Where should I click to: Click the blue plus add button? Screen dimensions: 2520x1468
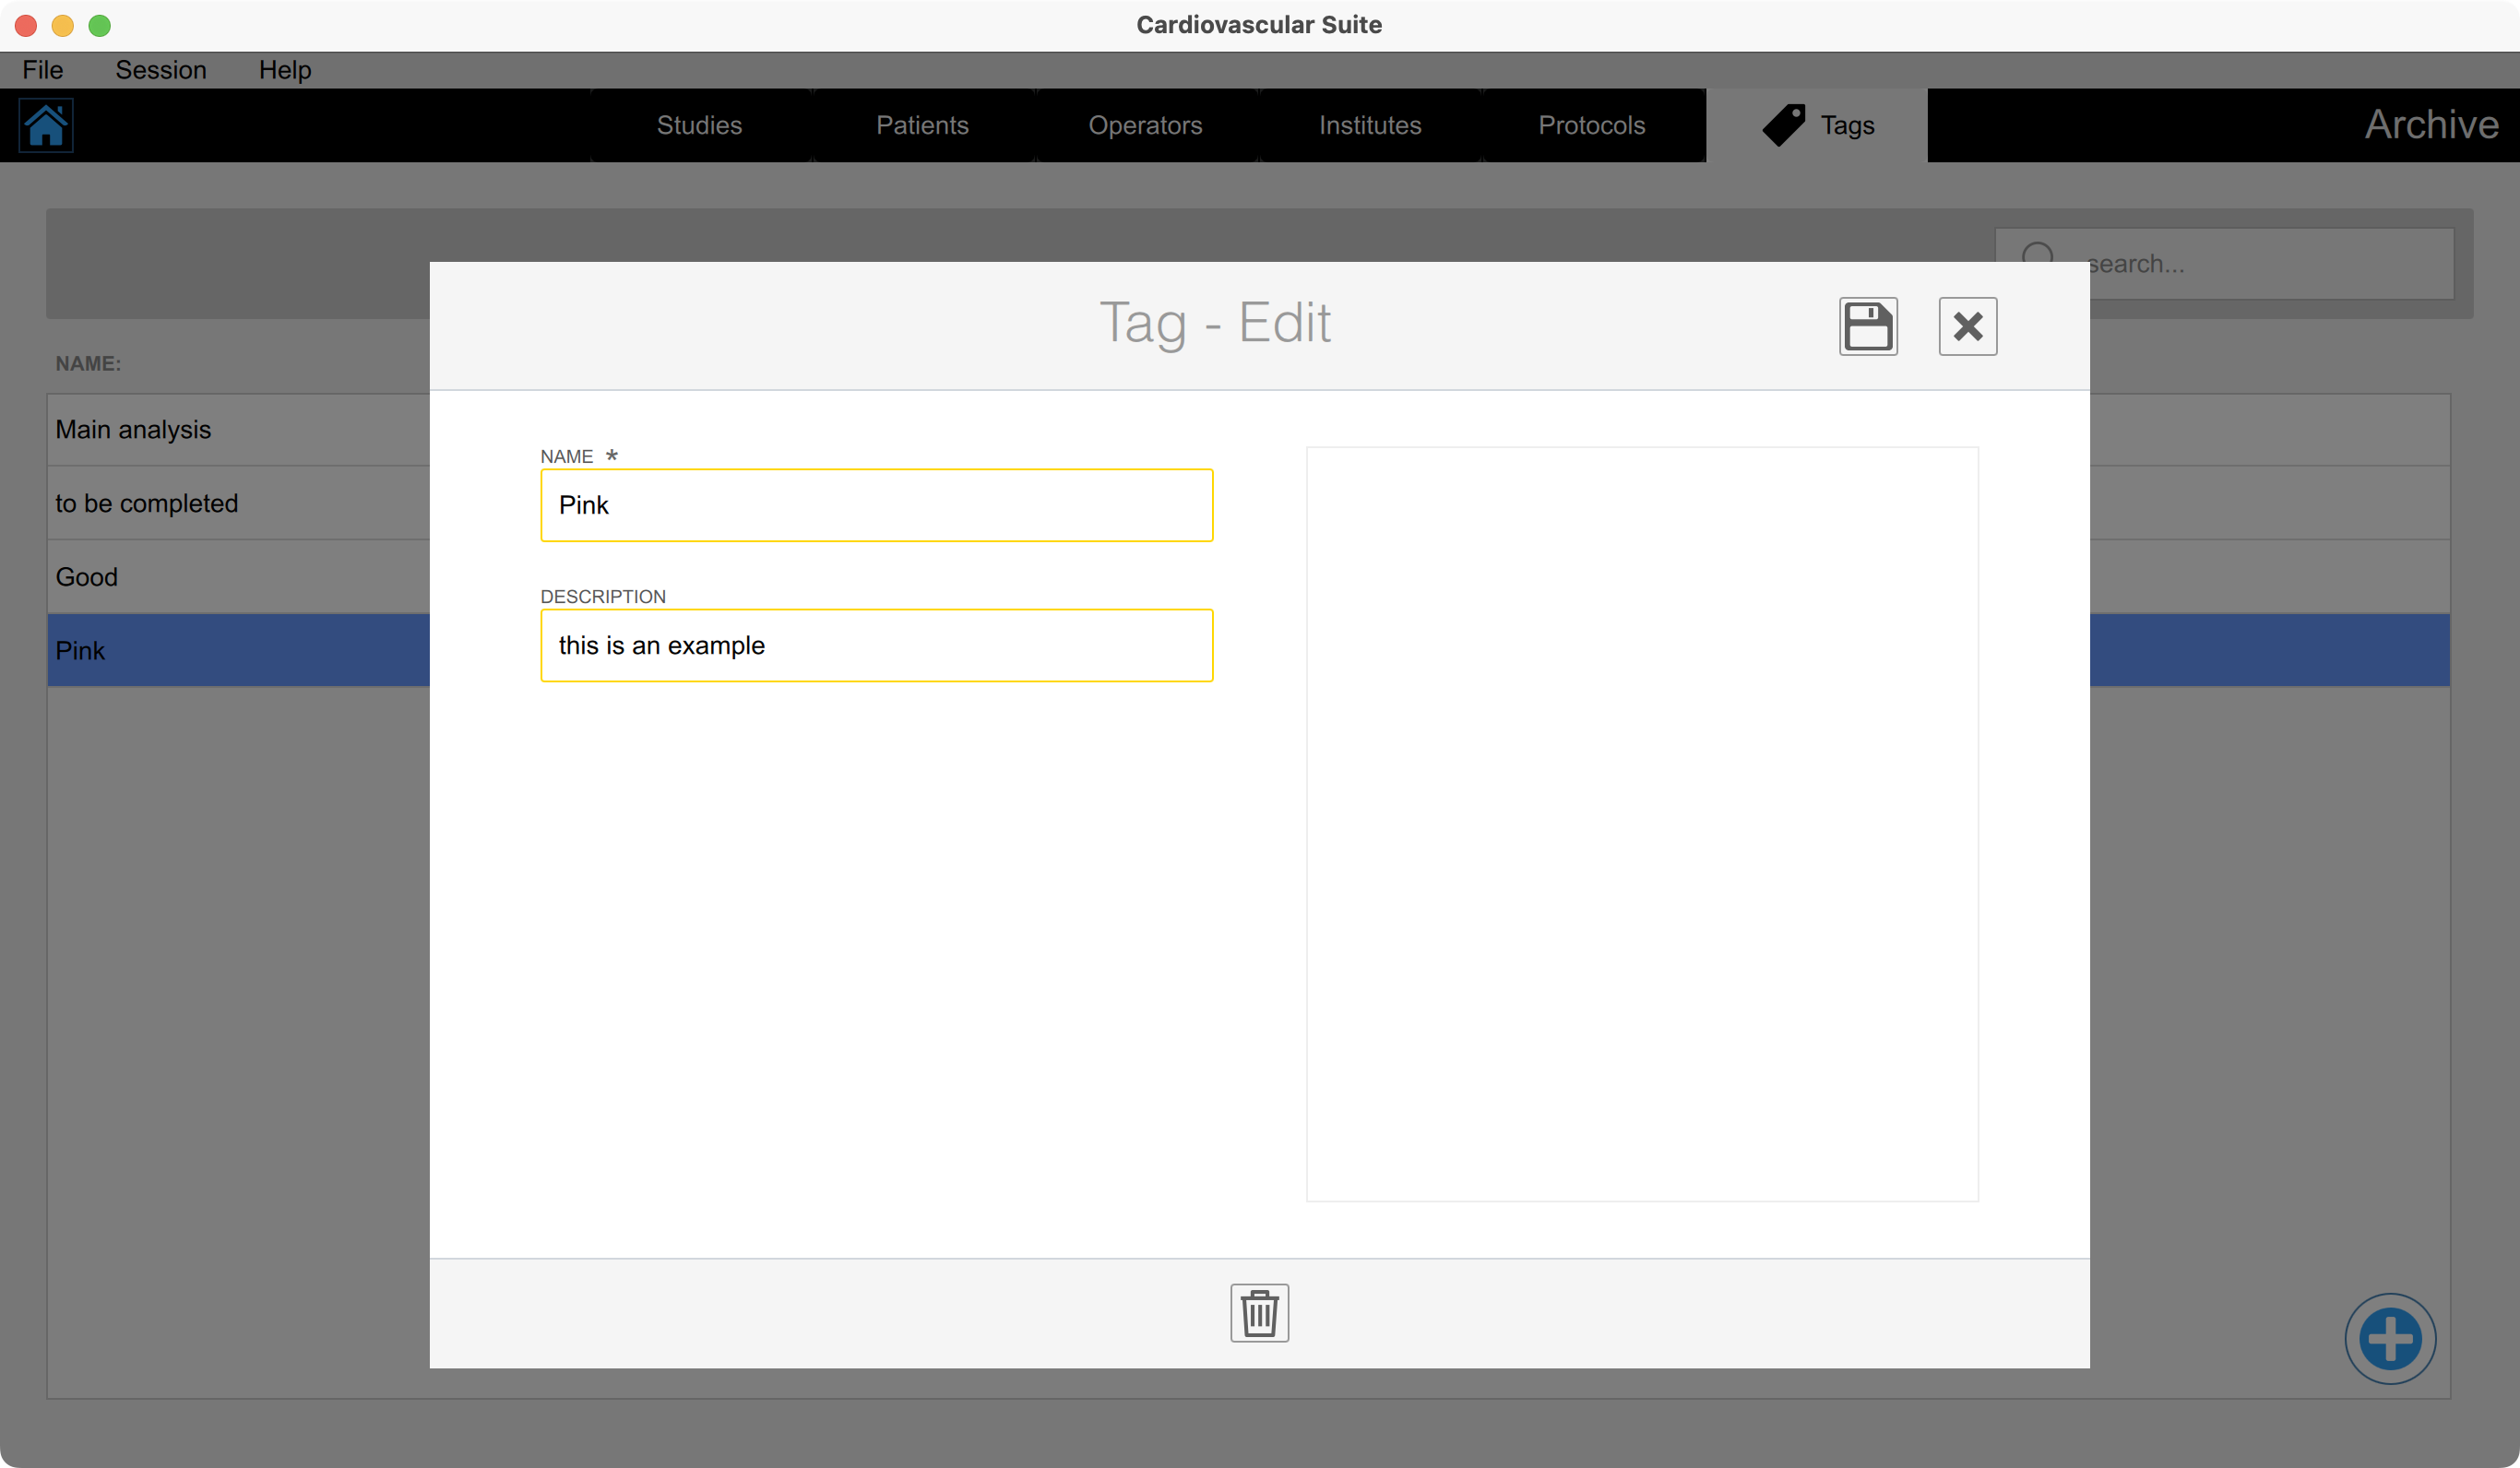[2389, 1338]
